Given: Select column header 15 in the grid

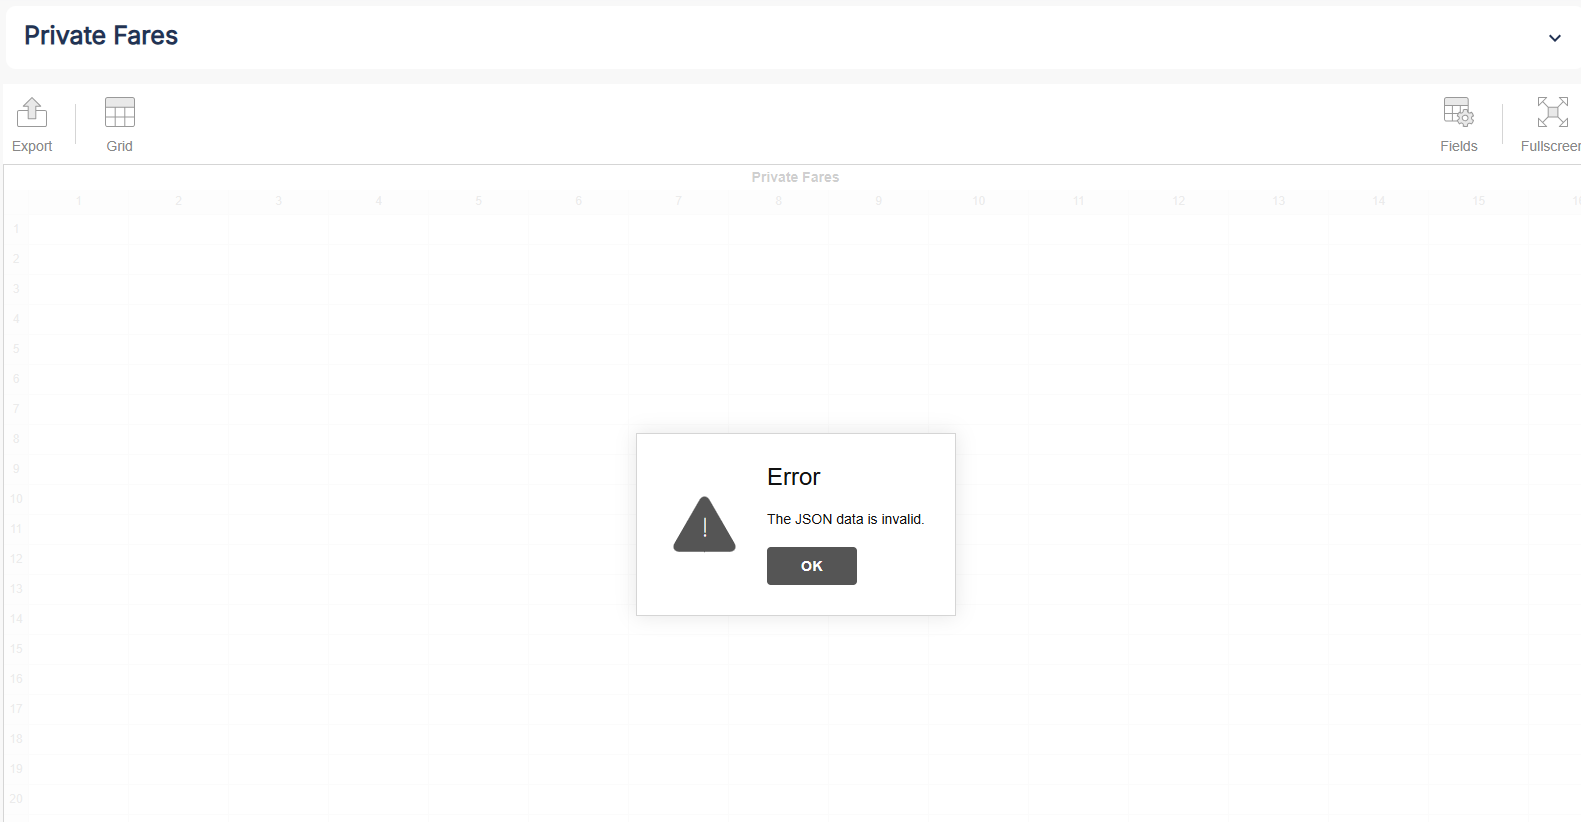Looking at the screenshot, I should click(1479, 201).
